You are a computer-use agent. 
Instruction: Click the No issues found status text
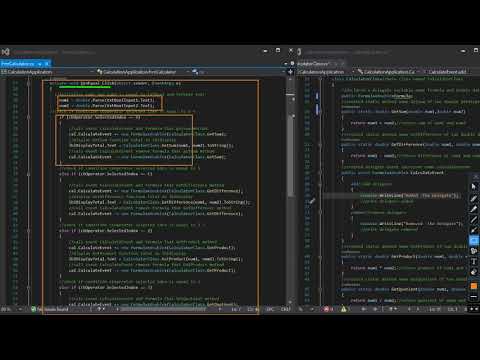[53, 309]
